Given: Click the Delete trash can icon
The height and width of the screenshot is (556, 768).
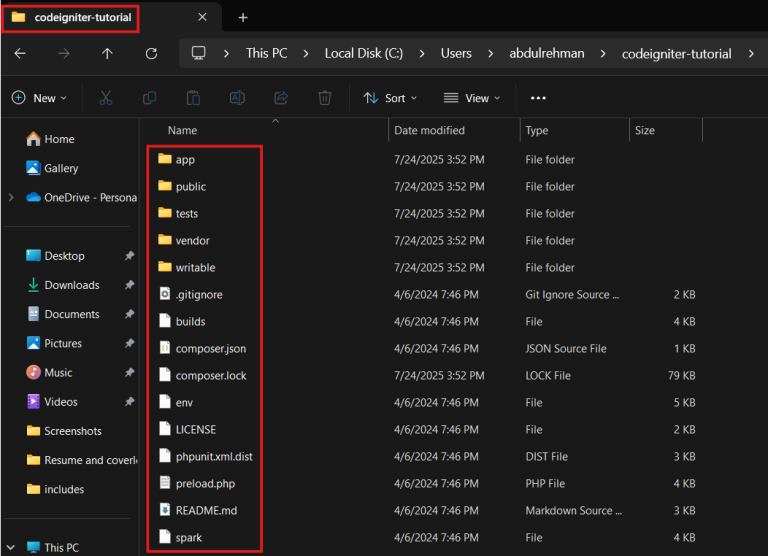Looking at the screenshot, I should pyautogui.click(x=325, y=98).
